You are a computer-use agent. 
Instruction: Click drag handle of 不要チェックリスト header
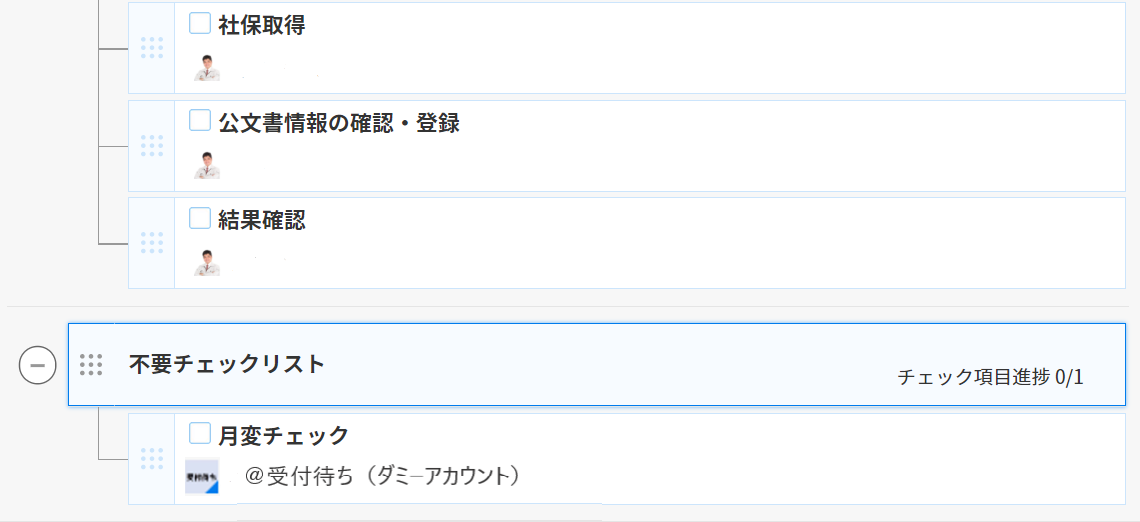(91, 364)
